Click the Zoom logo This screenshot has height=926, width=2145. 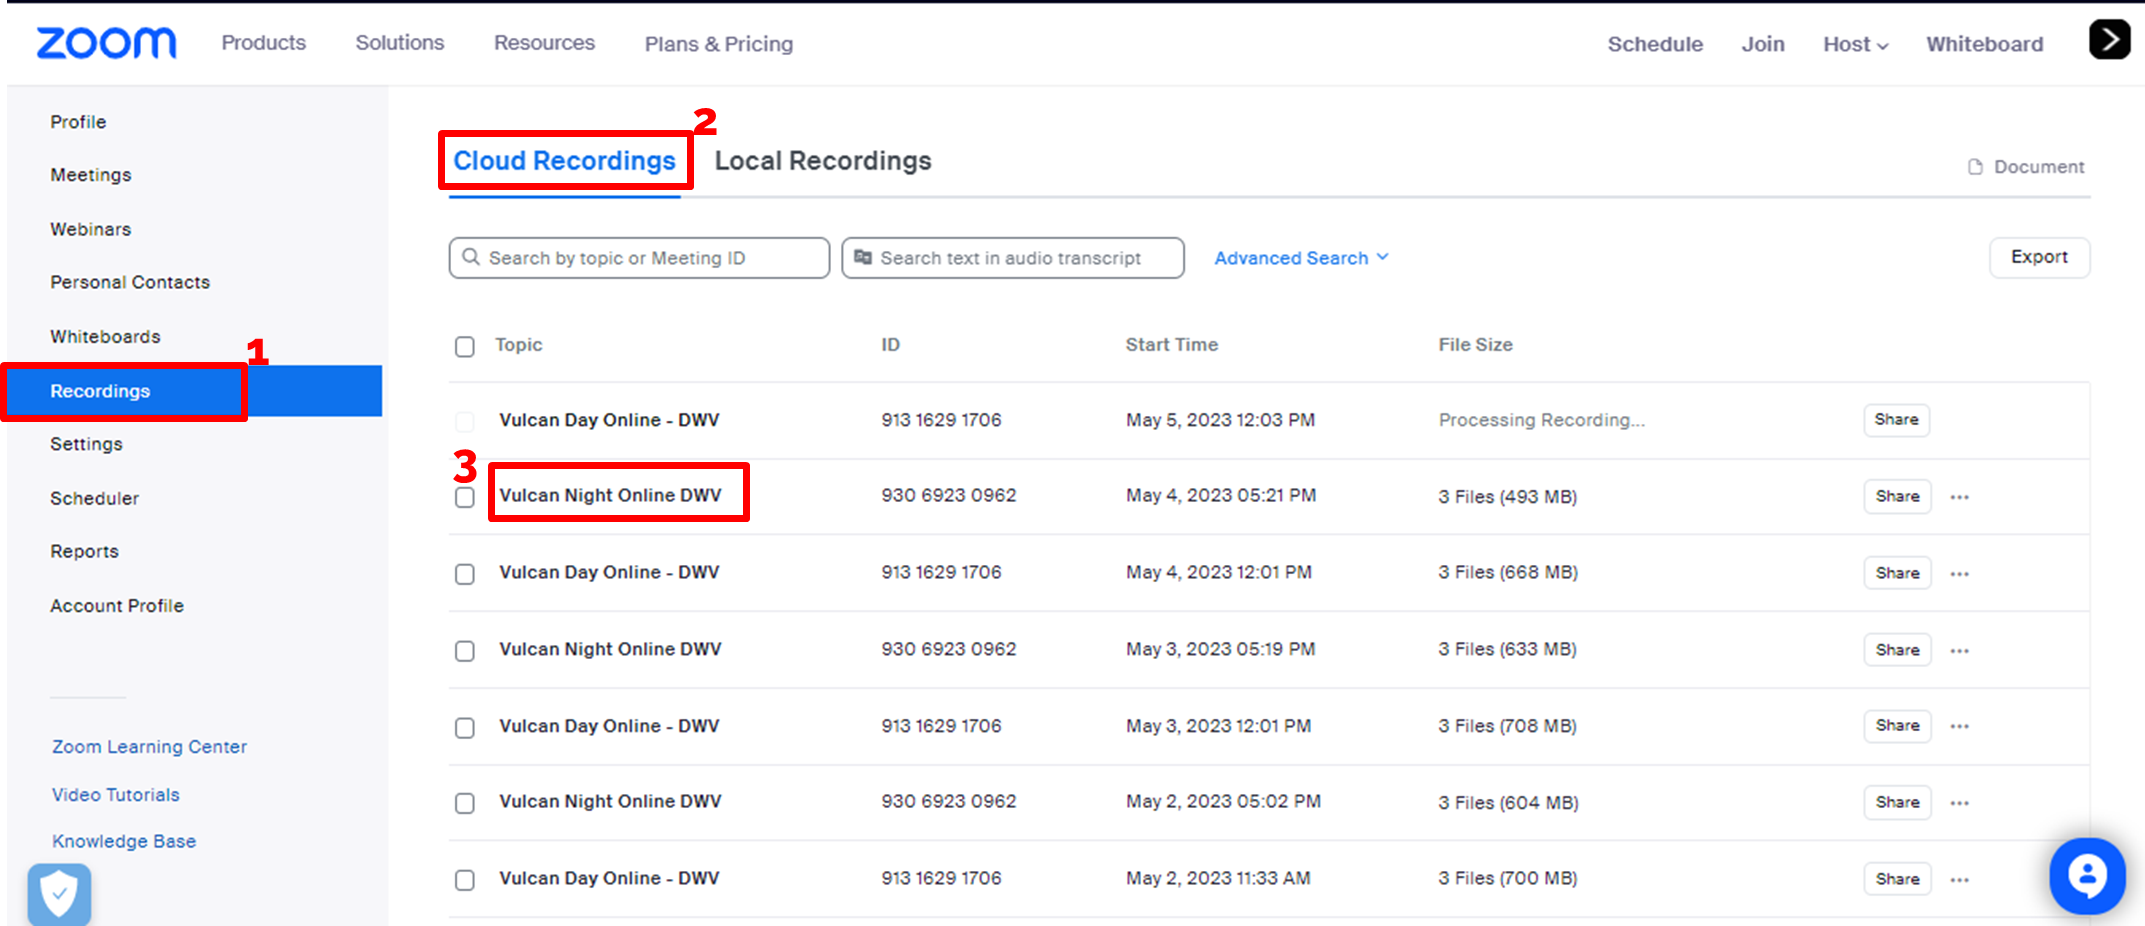(x=106, y=43)
